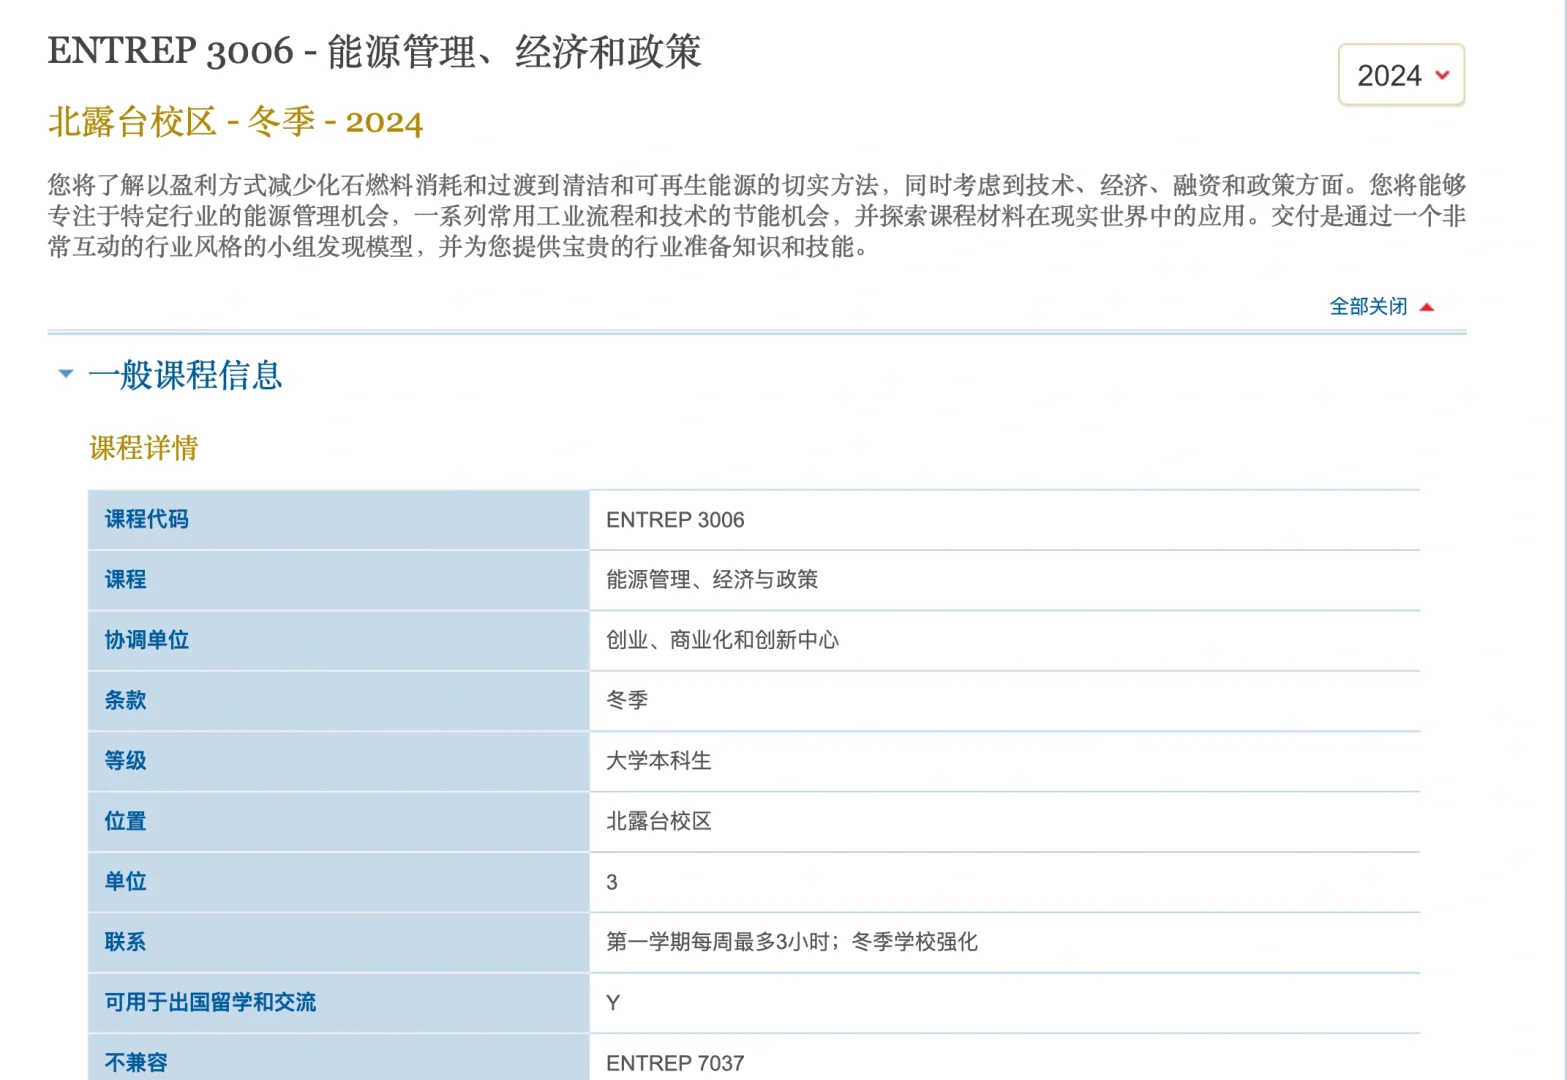Viewport: 1567px width, 1080px height.
Task: Select the value 冬季 in 条款 row
Action: pyautogui.click(x=627, y=700)
